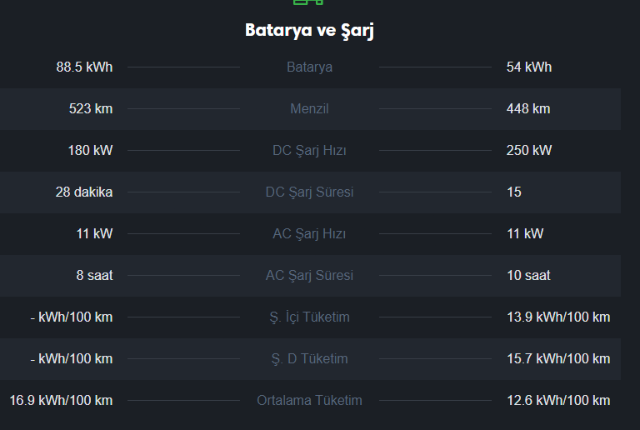Select the Ş. İçi Tüketim label
This screenshot has width=640, height=430.
pos(309,317)
